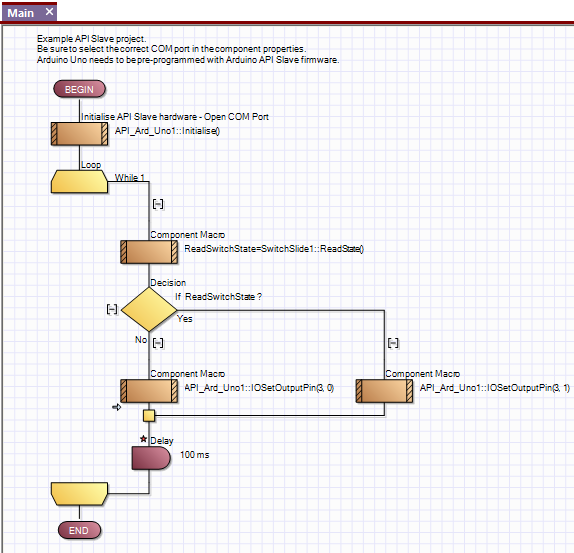Click the 'Loop' label

(91, 165)
